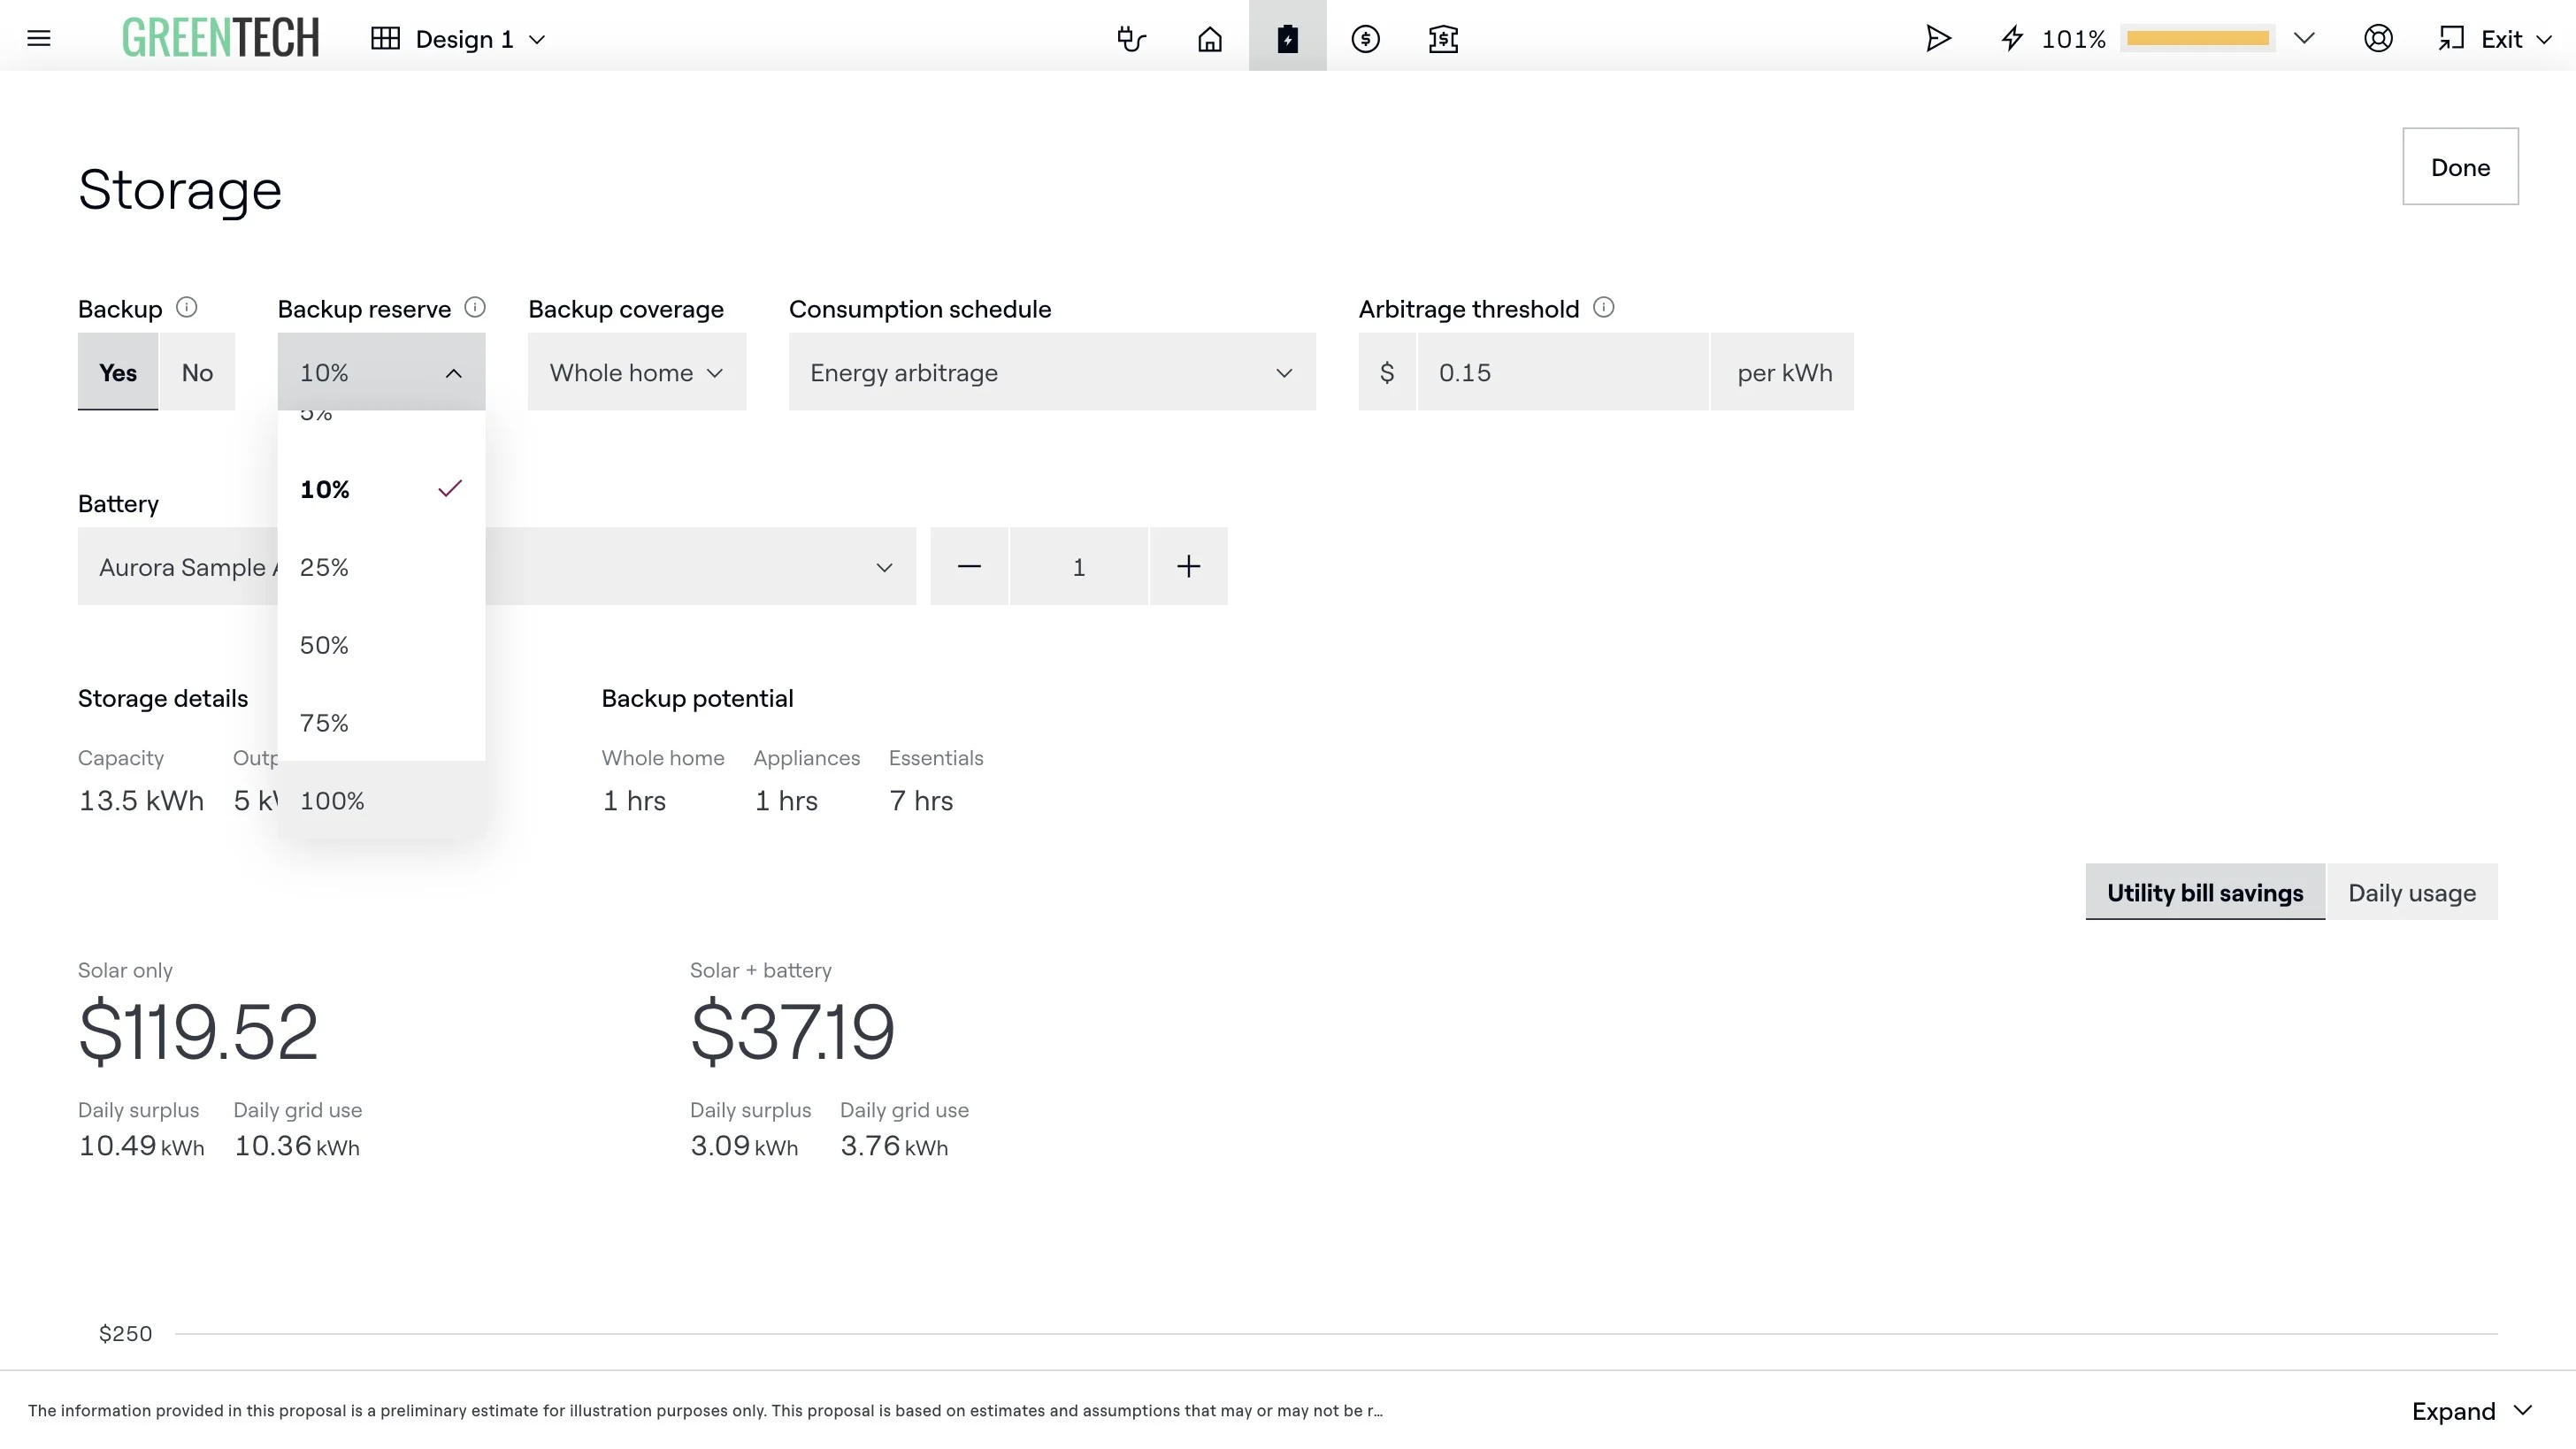
Task: Click the Exit button
Action: (x=2495, y=39)
